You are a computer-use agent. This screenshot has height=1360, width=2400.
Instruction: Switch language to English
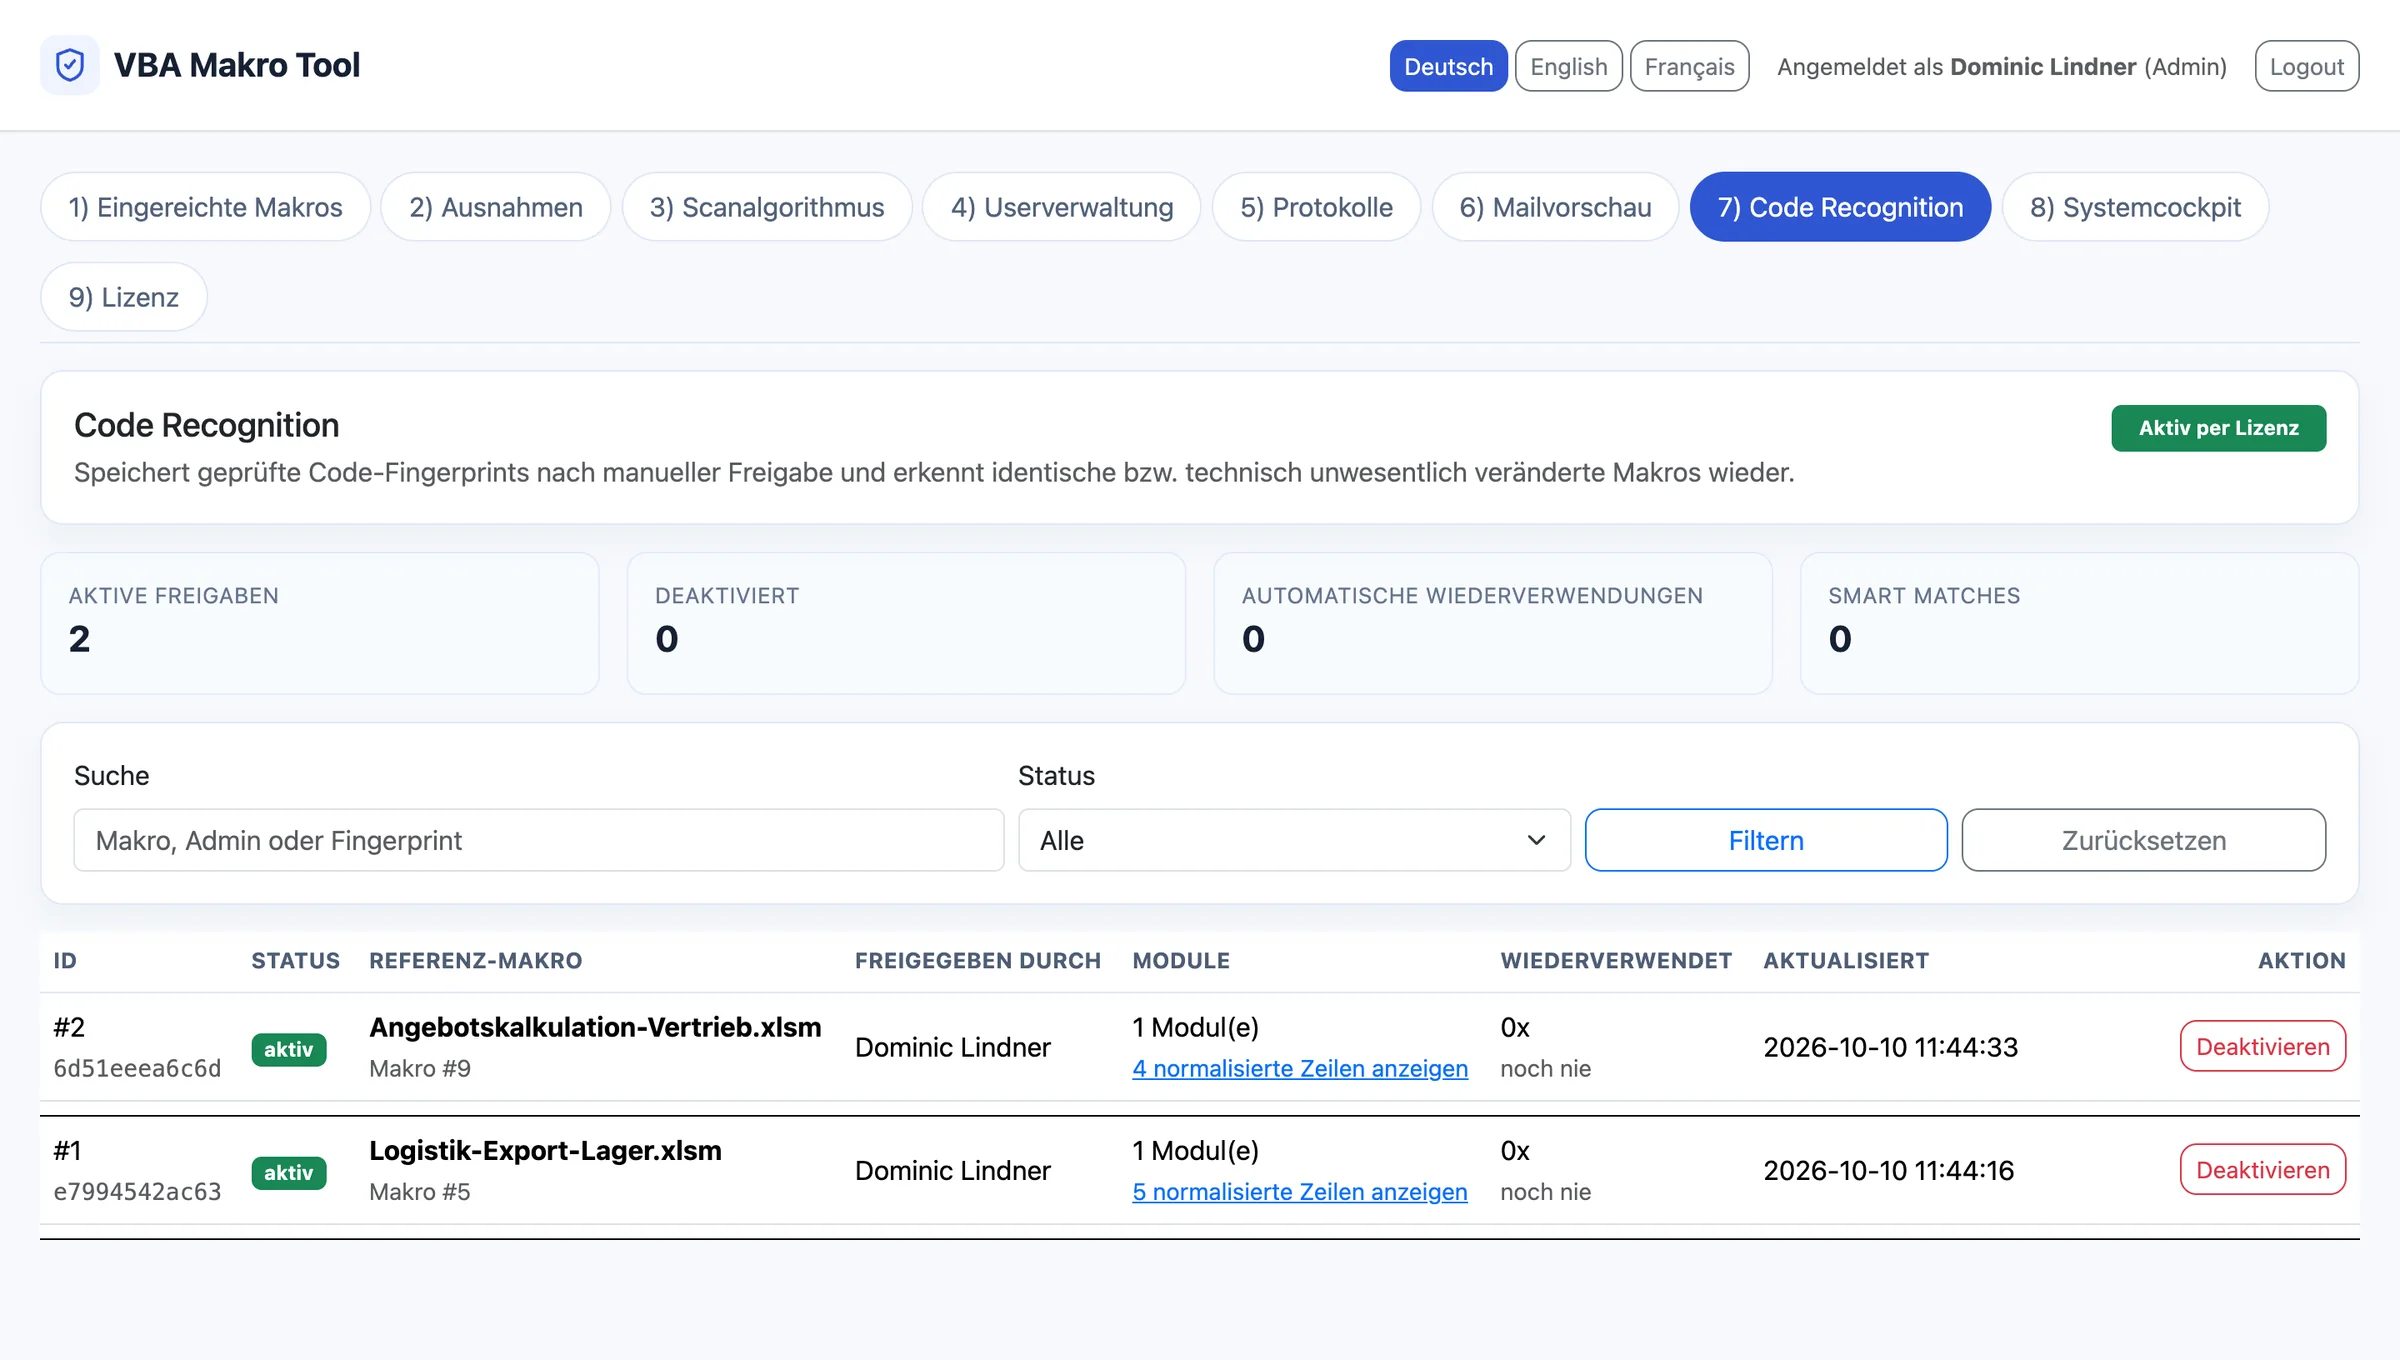tap(1568, 66)
